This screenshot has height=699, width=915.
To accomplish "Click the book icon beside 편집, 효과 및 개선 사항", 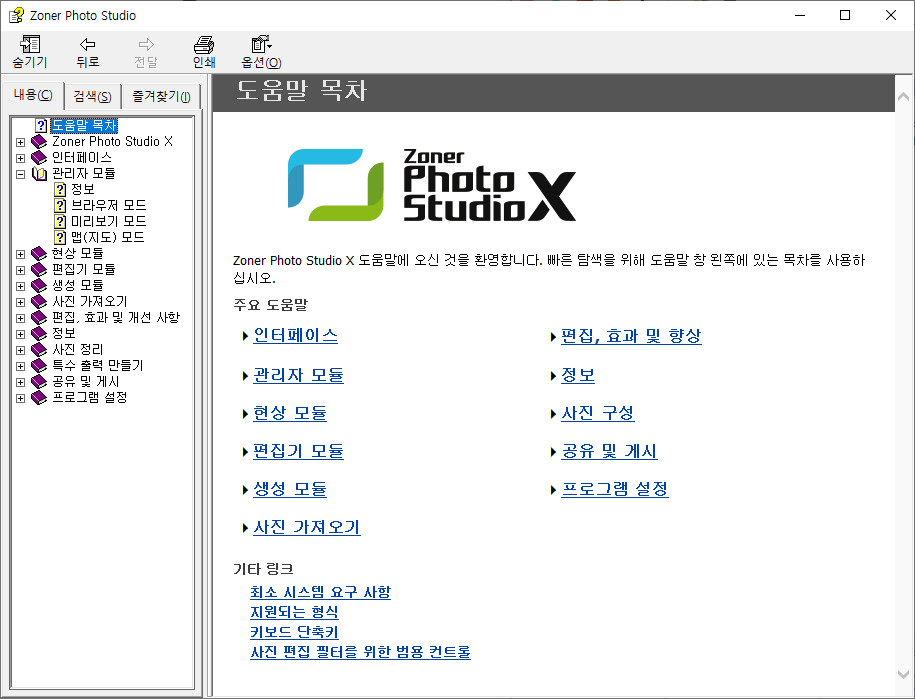I will coord(39,317).
